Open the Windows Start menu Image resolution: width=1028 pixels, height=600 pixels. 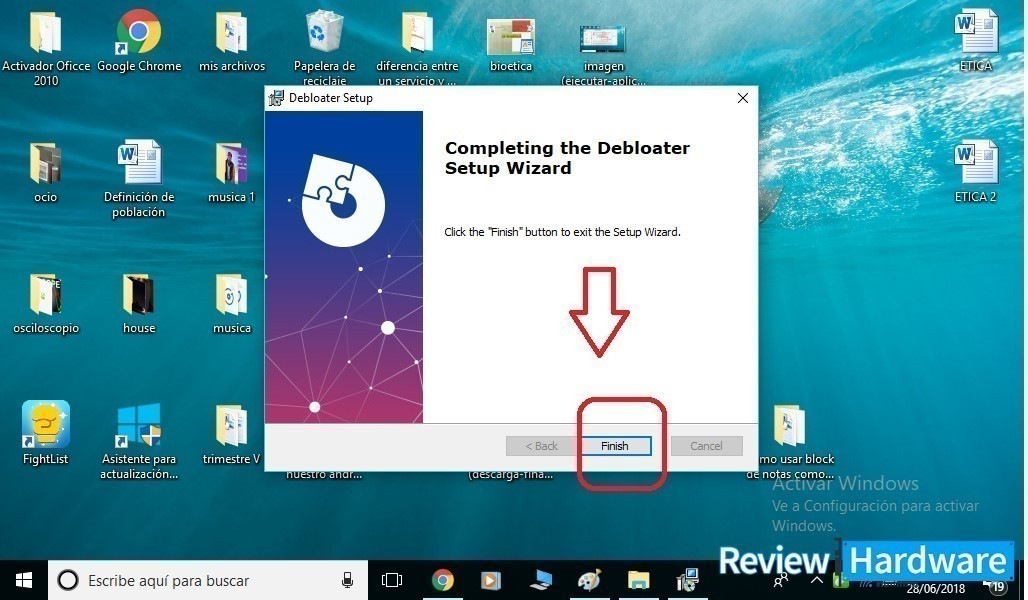click(x=24, y=580)
